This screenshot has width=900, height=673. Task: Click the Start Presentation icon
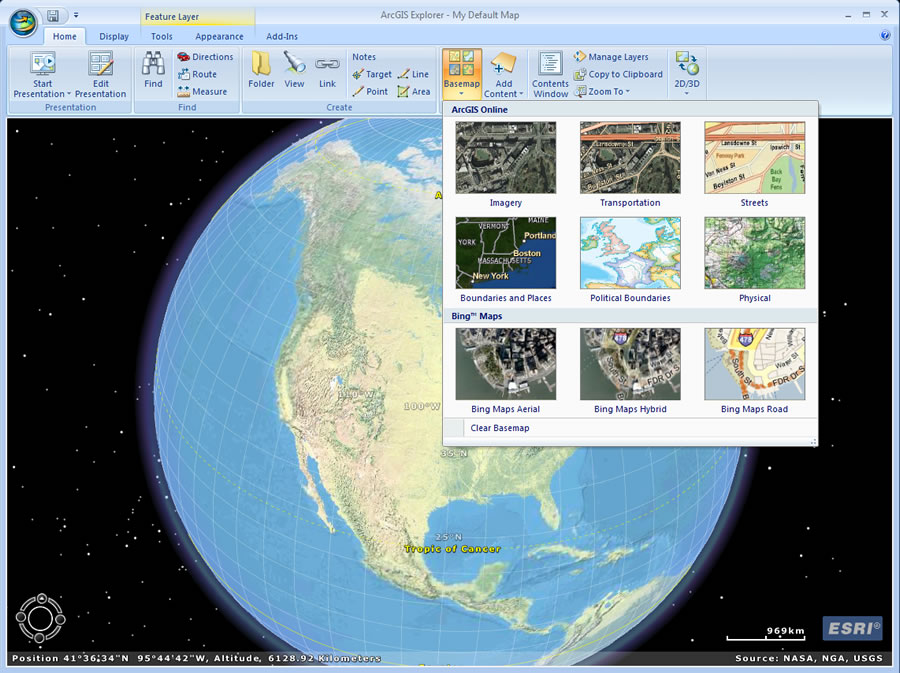click(x=42, y=64)
